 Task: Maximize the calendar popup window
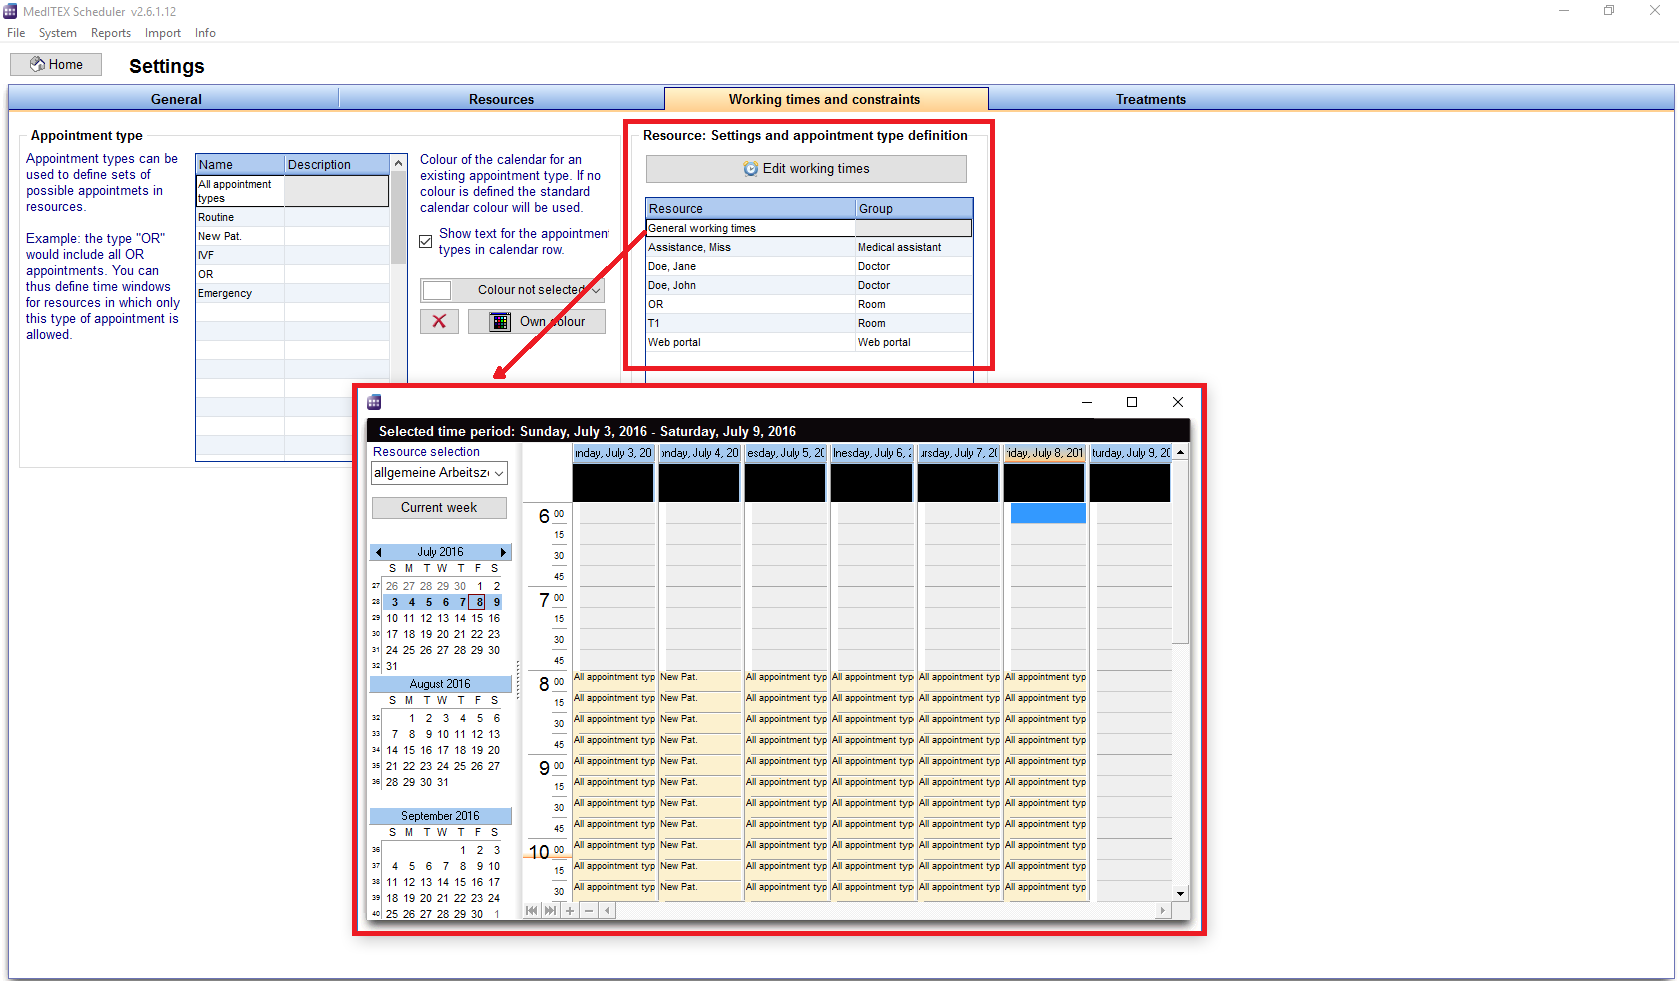(x=1132, y=402)
